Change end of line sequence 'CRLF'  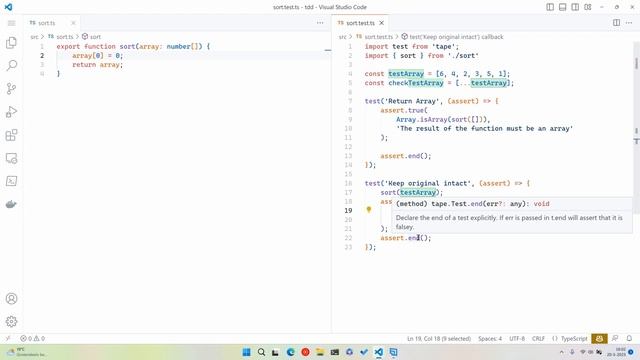coord(538,339)
